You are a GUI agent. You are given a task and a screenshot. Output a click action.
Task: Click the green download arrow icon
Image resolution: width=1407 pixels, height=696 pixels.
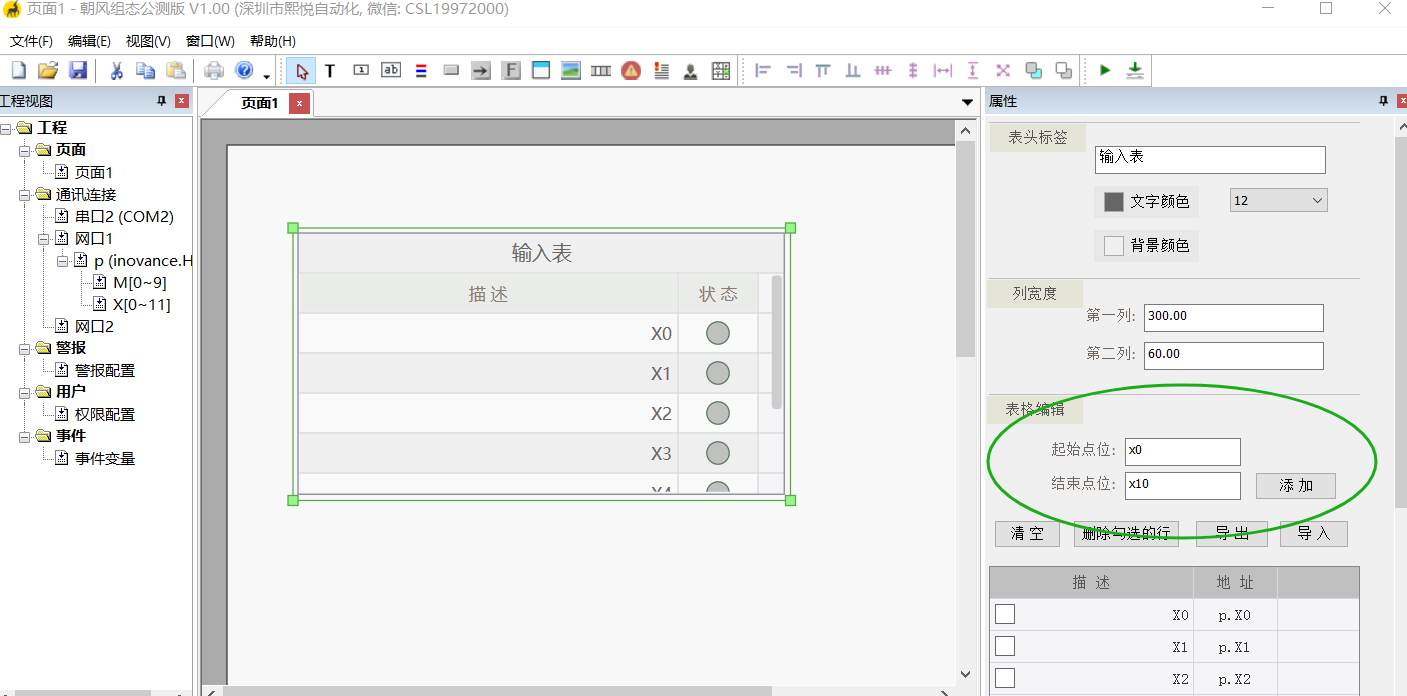(1135, 70)
